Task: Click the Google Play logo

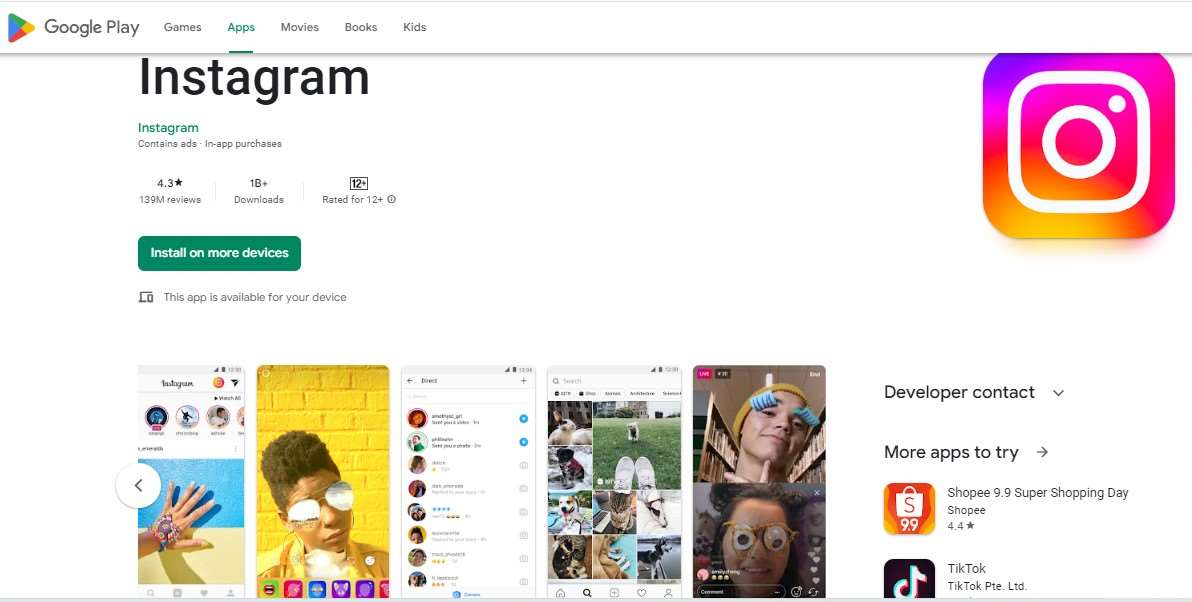Action: [x=74, y=27]
